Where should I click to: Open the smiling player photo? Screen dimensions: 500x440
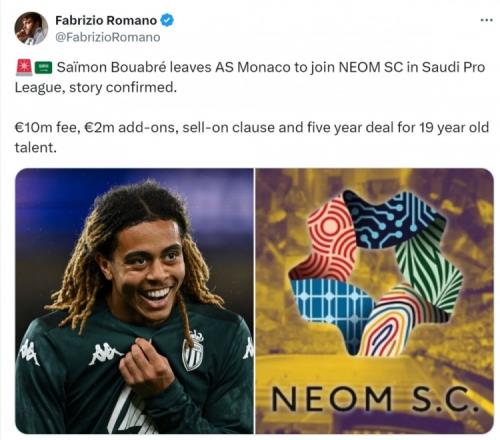point(134,301)
